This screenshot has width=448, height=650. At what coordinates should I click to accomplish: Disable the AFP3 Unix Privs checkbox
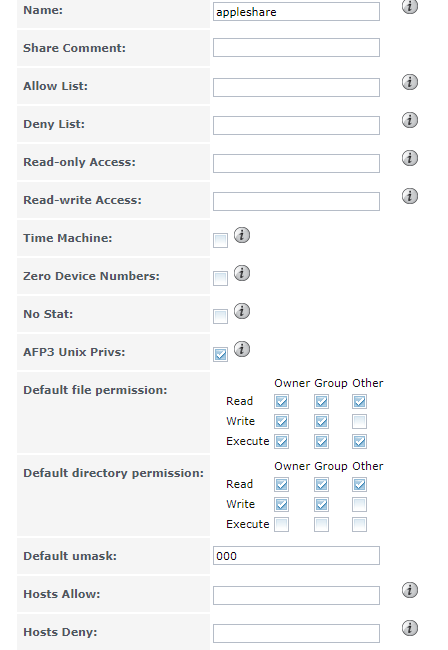click(x=220, y=354)
